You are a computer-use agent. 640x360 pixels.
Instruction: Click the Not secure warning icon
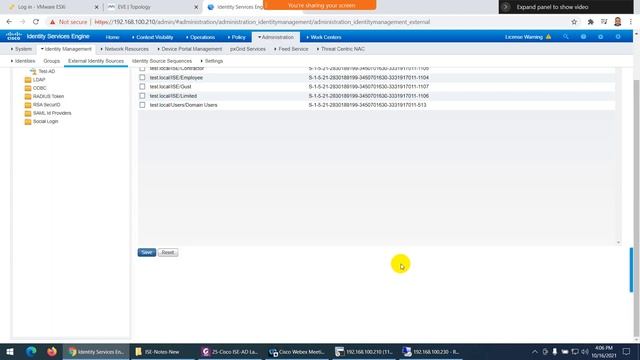52,22
